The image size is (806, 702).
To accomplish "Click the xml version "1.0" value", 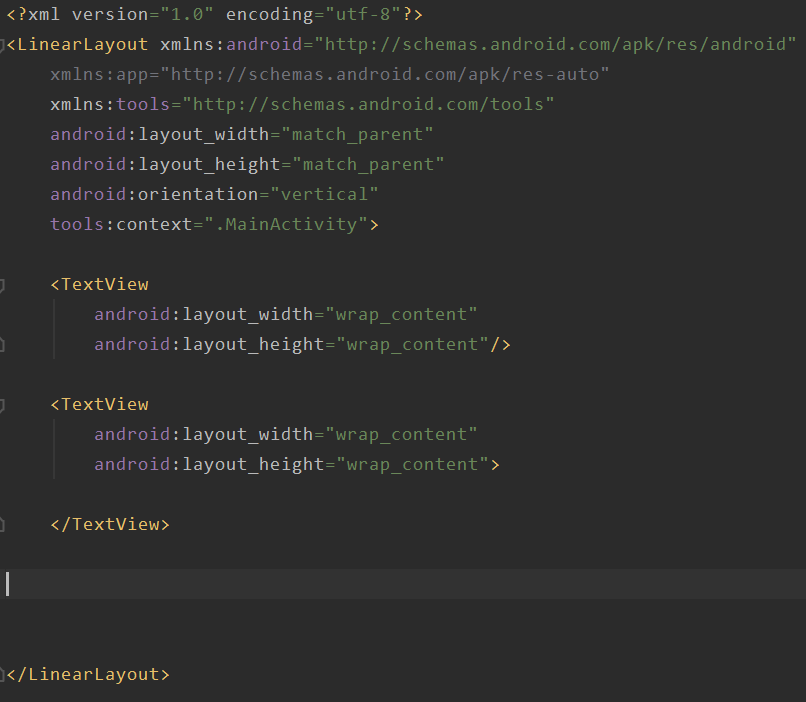I will [x=187, y=14].
